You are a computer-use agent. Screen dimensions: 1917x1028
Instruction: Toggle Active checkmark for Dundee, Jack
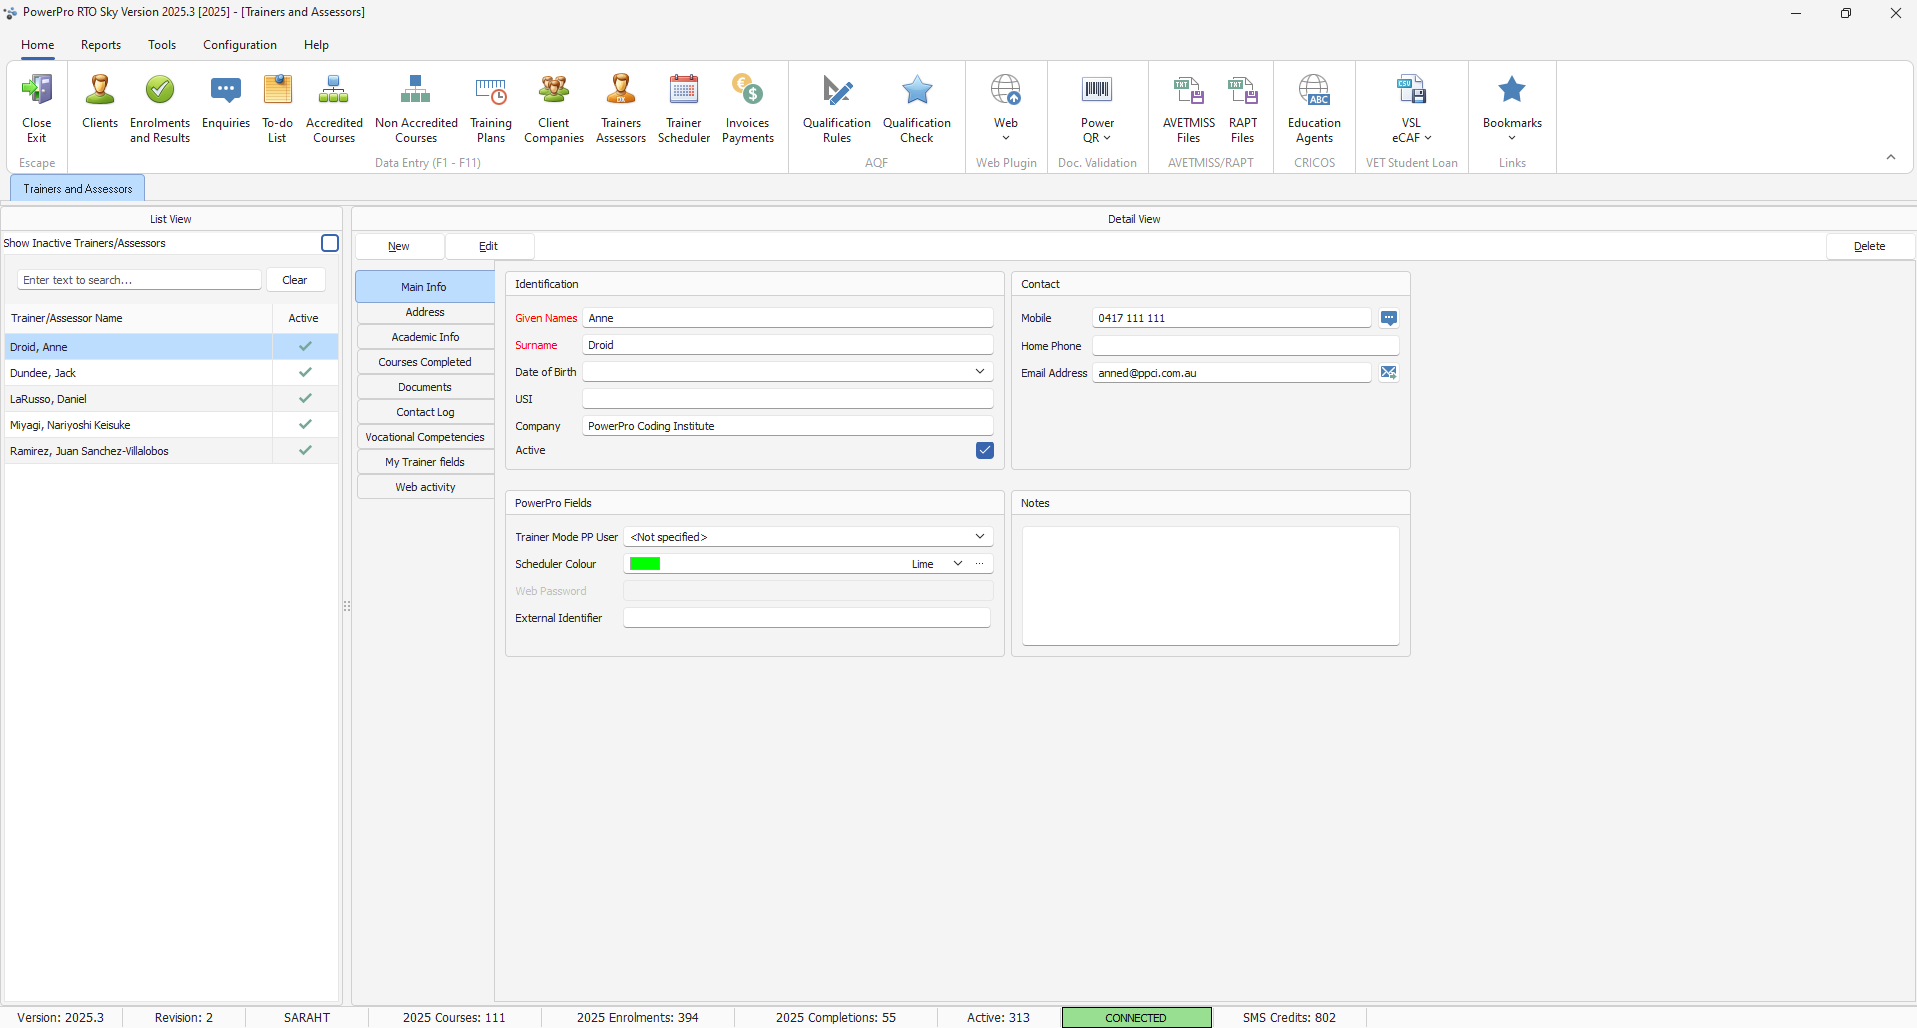tap(305, 373)
